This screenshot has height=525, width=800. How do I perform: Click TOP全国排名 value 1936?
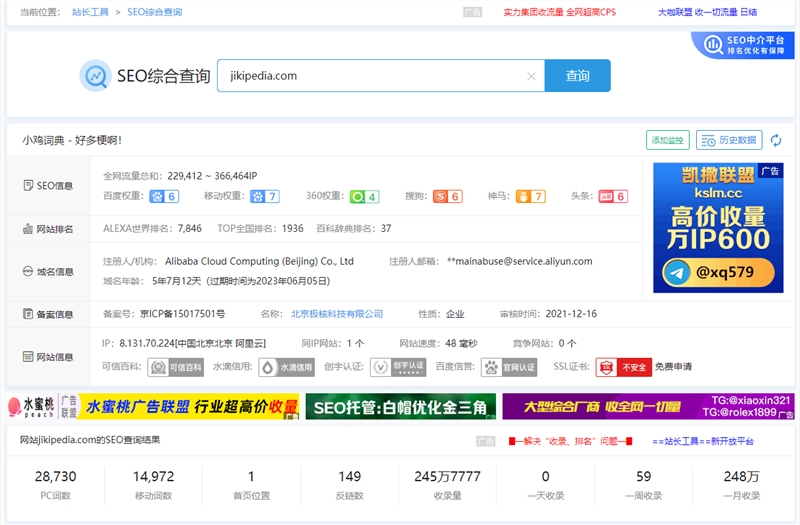coord(293,229)
